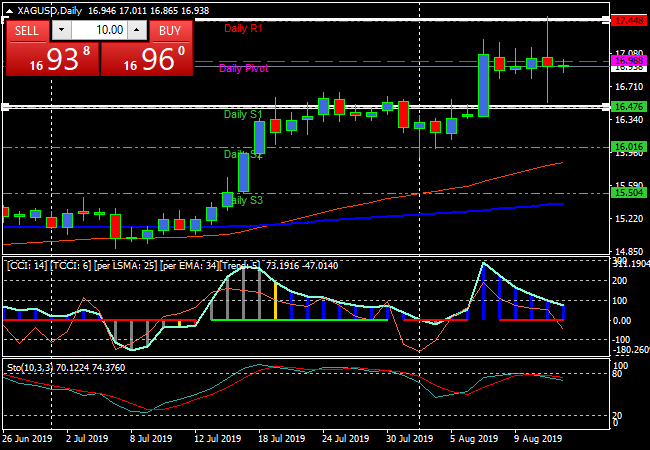Click the 10.00 volume input field
The image size is (650, 450).
[98, 30]
